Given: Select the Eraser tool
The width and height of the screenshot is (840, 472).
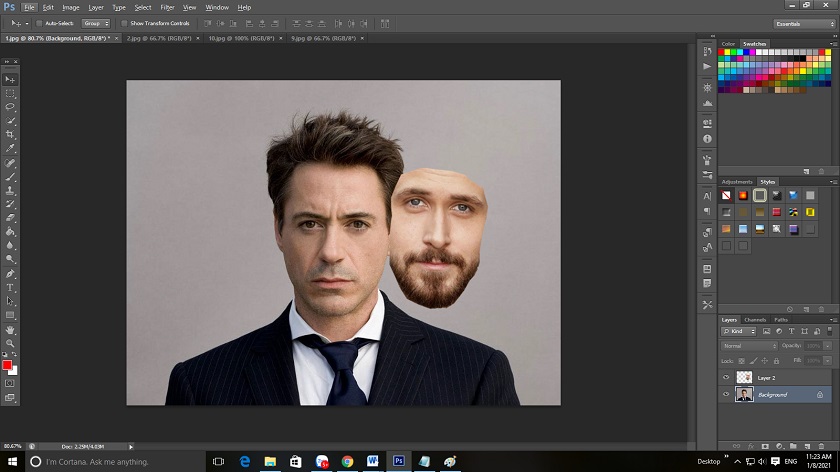Looking at the screenshot, I should tap(10, 218).
